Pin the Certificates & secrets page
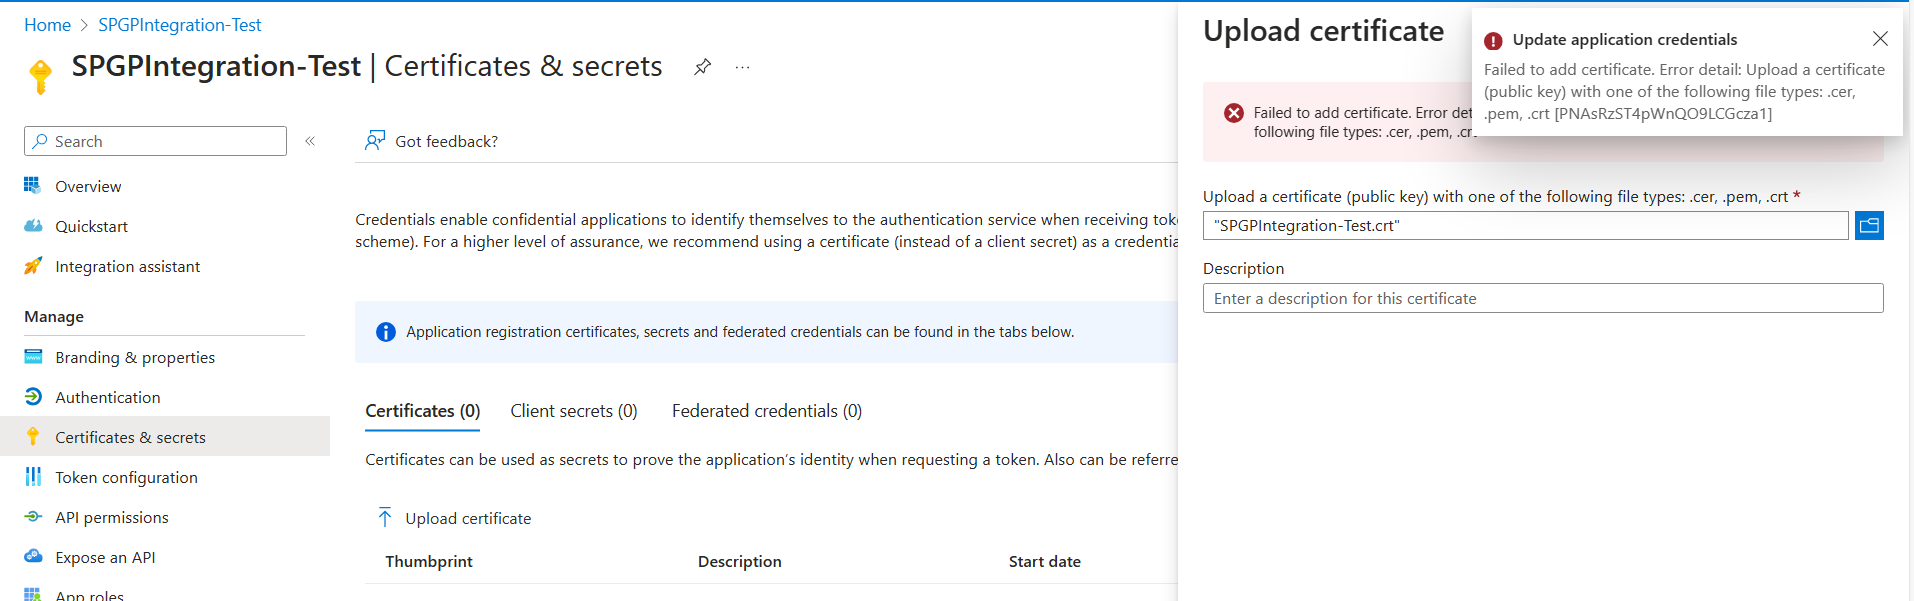 pyautogui.click(x=703, y=67)
